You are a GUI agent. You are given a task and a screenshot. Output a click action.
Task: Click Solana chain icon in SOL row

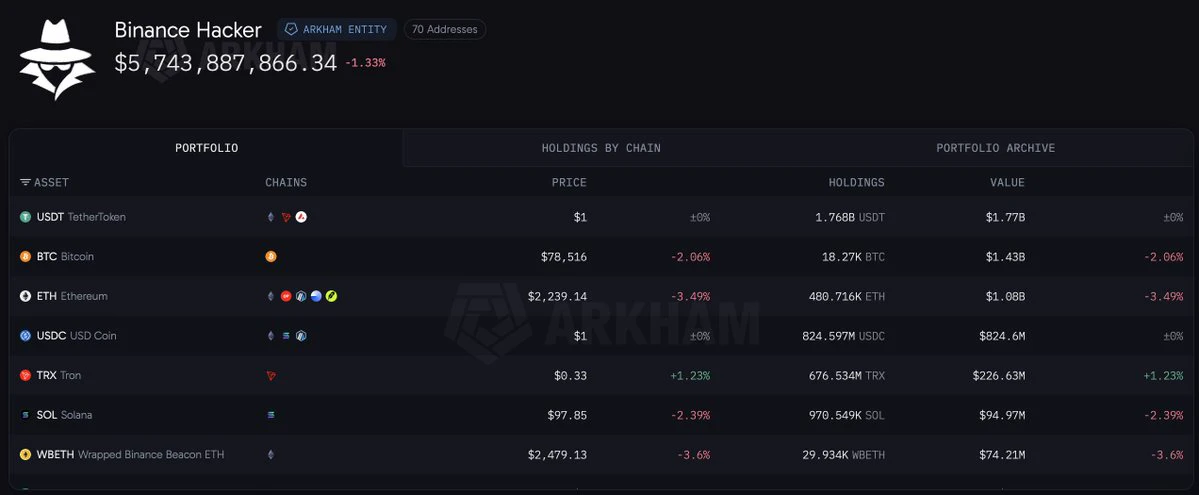tap(271, 415)
